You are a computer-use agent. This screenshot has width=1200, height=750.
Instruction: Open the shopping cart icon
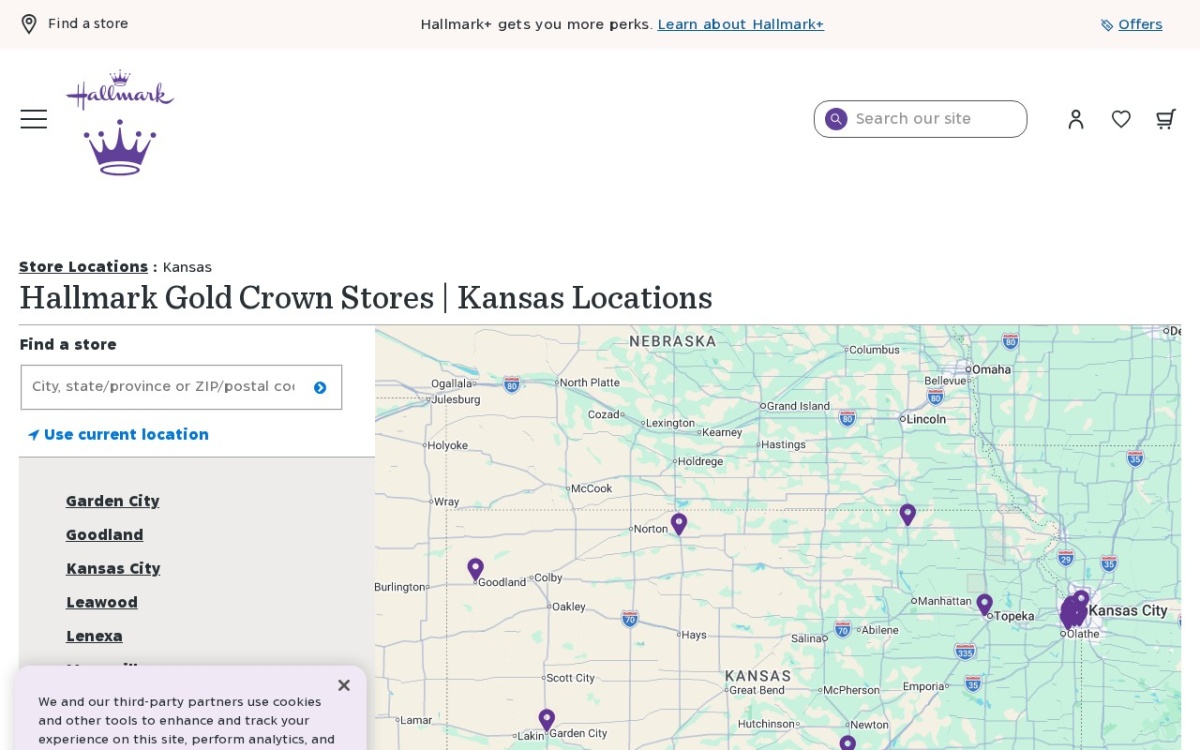click(1165, 119)
